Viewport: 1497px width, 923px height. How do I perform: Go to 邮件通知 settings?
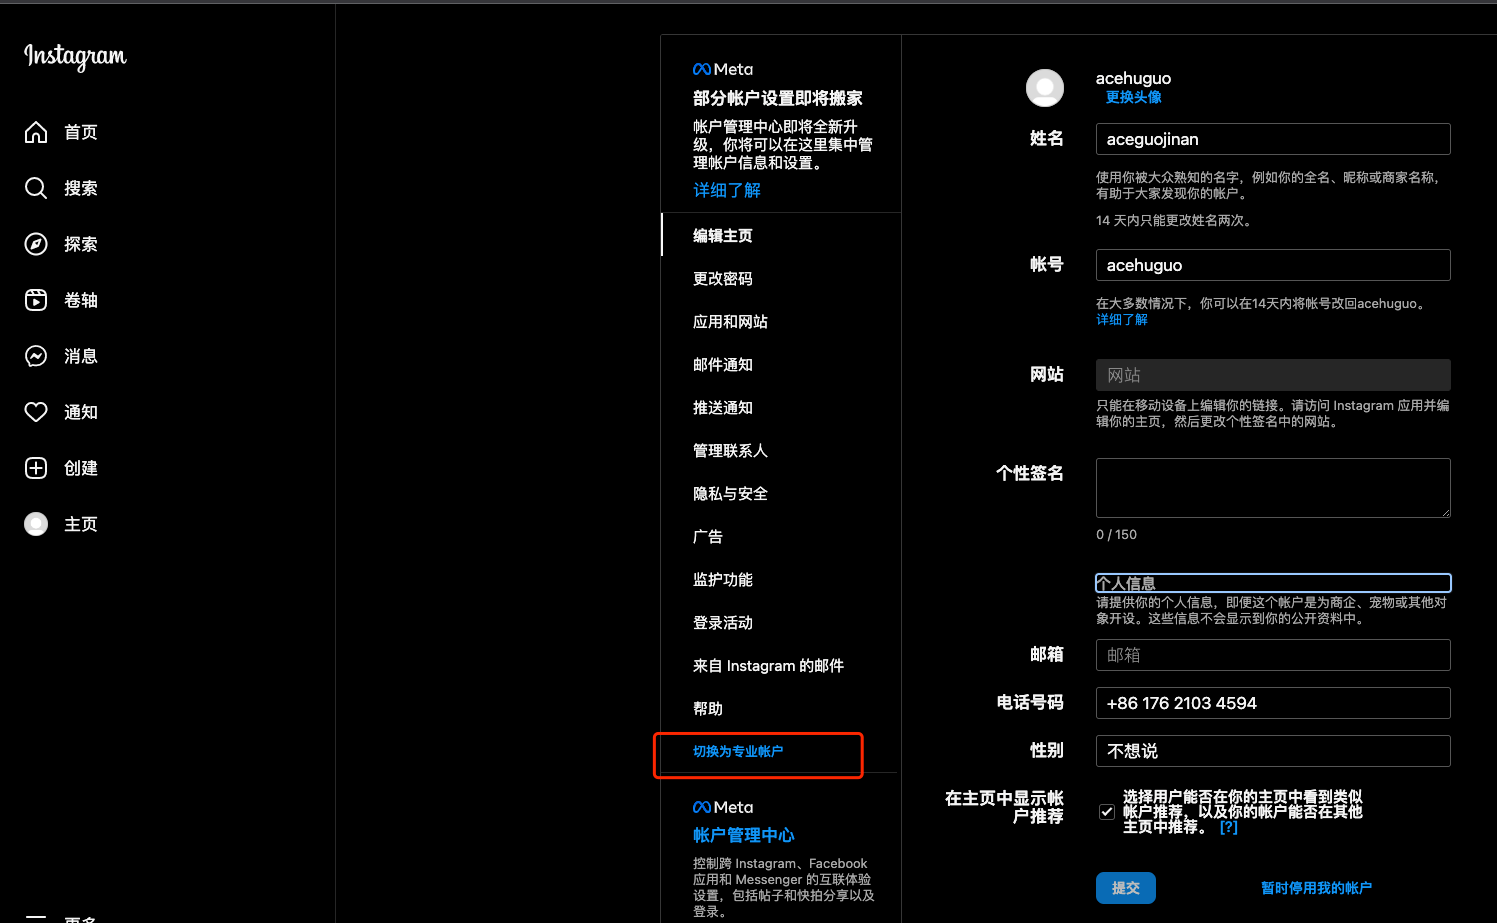[723, 365]
